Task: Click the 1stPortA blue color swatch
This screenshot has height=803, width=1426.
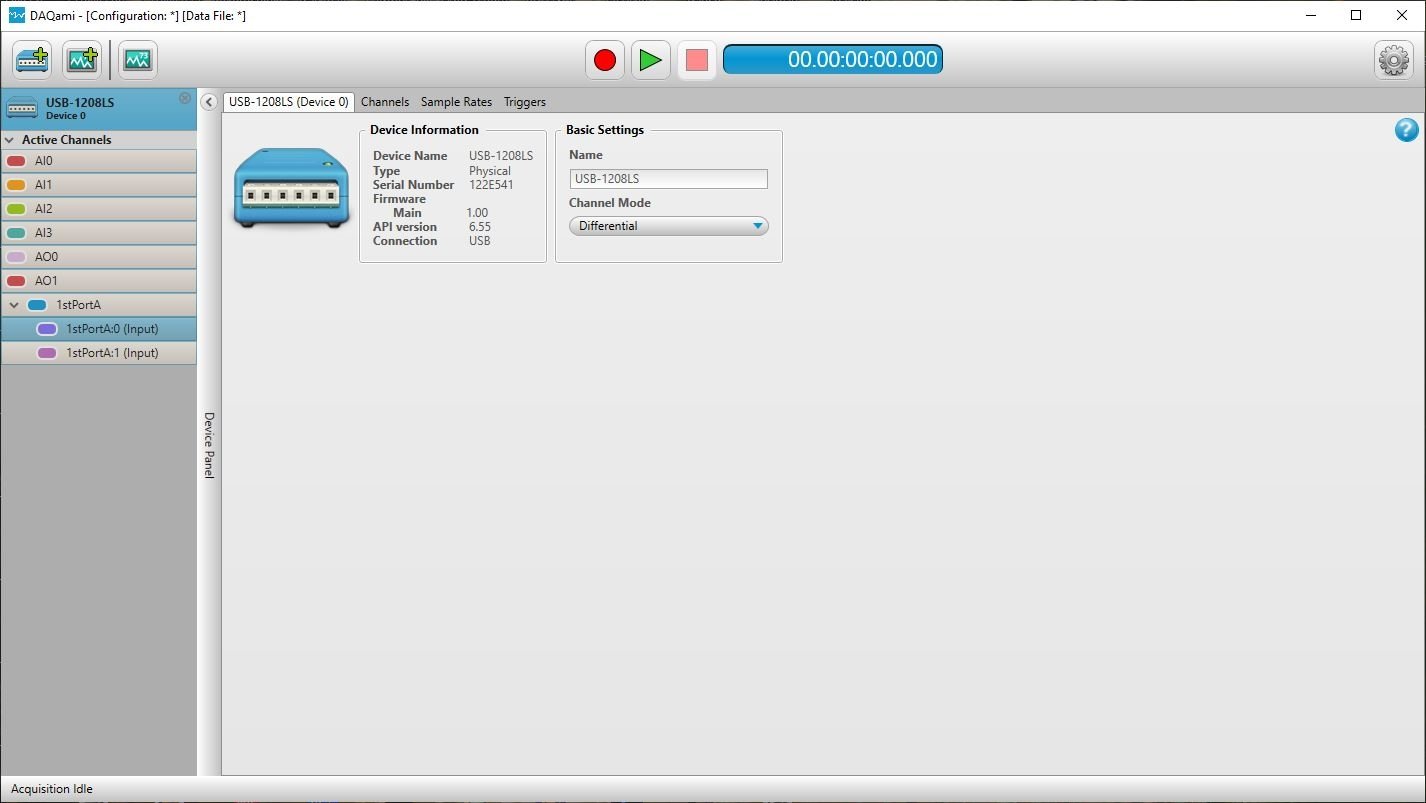Action: [37, 305]
